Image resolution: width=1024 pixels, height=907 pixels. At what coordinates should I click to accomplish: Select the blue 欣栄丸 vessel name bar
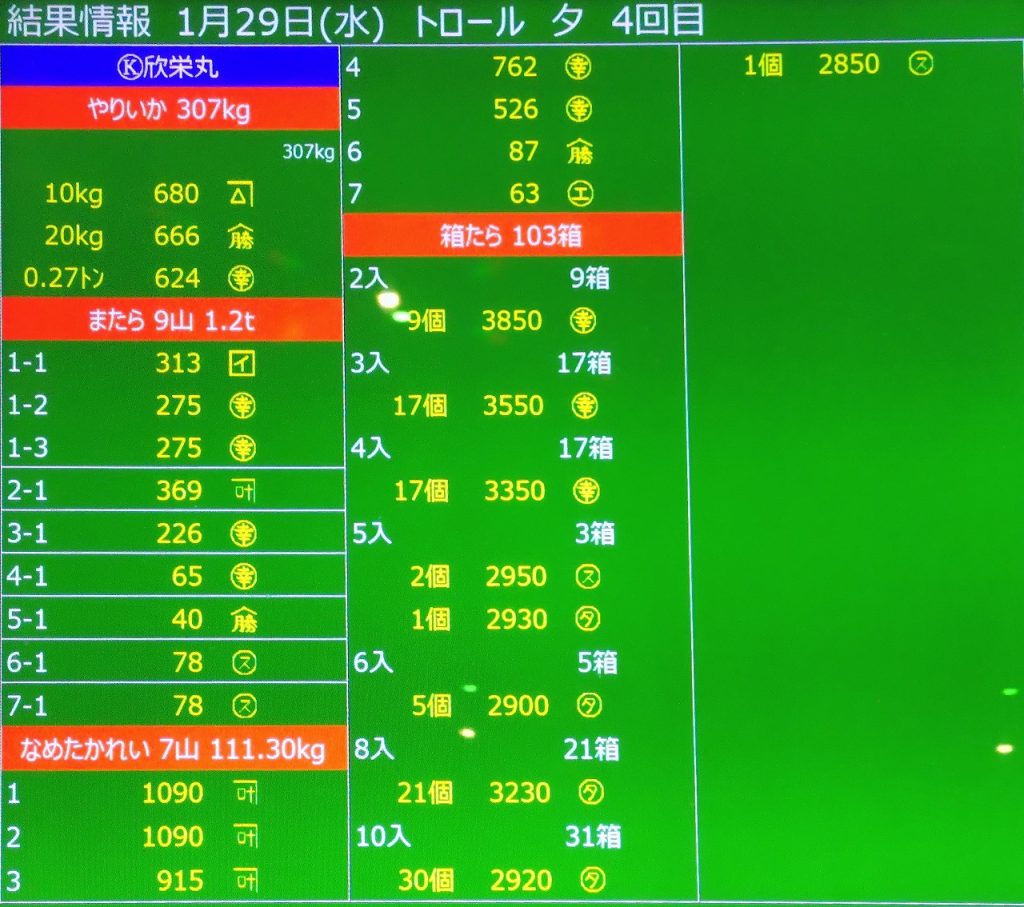[171, 67]
